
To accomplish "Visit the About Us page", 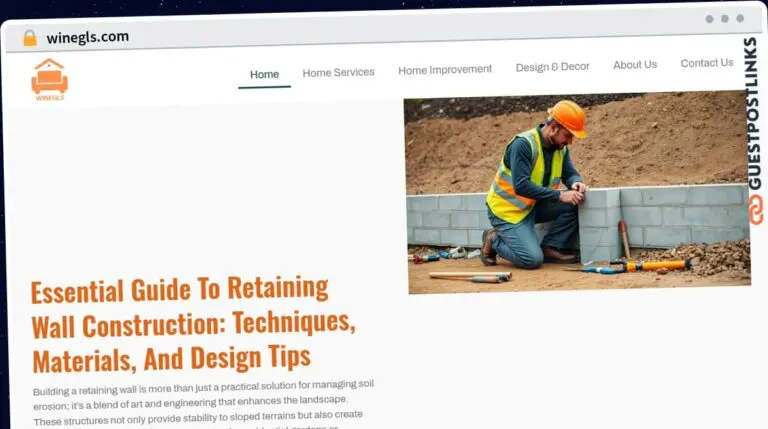I will click(635, 65).
